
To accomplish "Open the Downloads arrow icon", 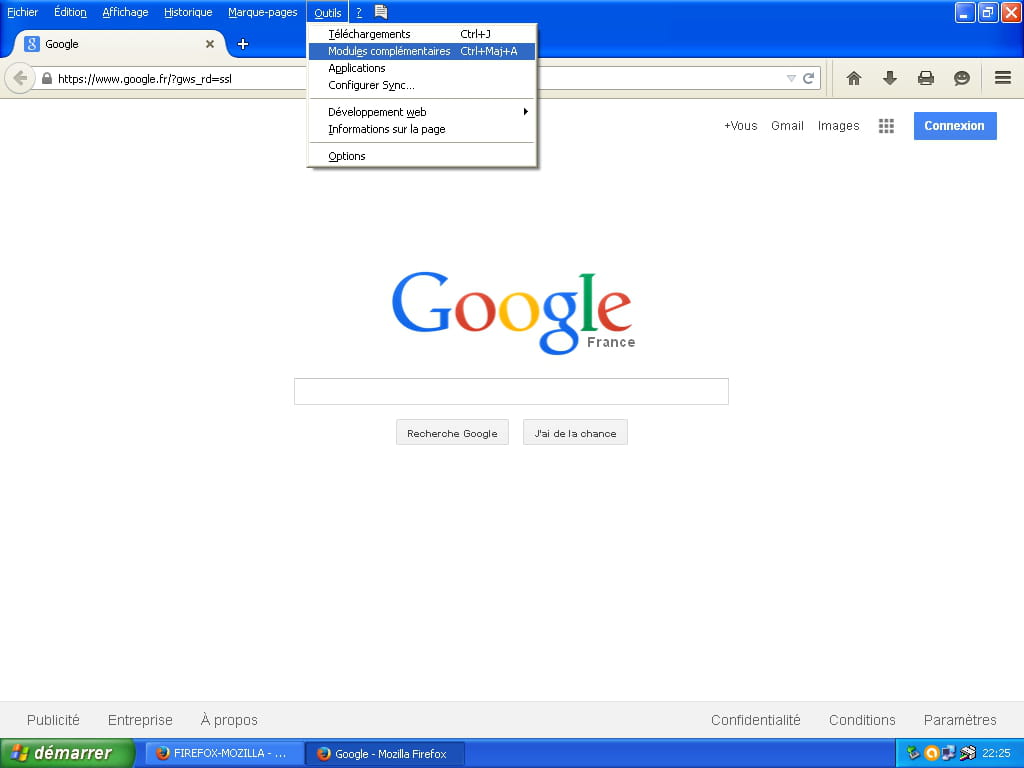I will 889,78.
